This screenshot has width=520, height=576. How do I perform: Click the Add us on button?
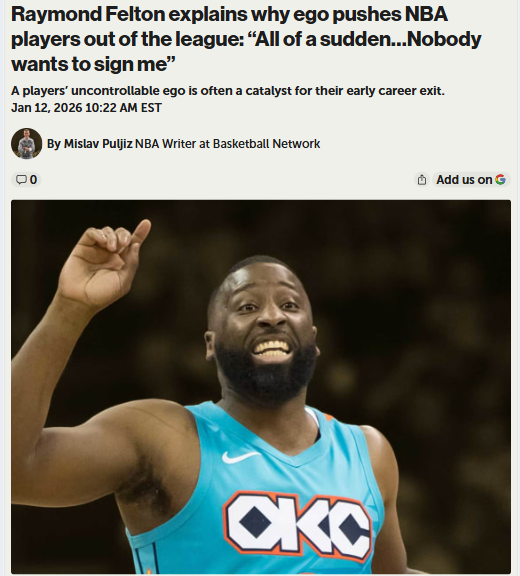pyautogui.click(x=471, y=180)
